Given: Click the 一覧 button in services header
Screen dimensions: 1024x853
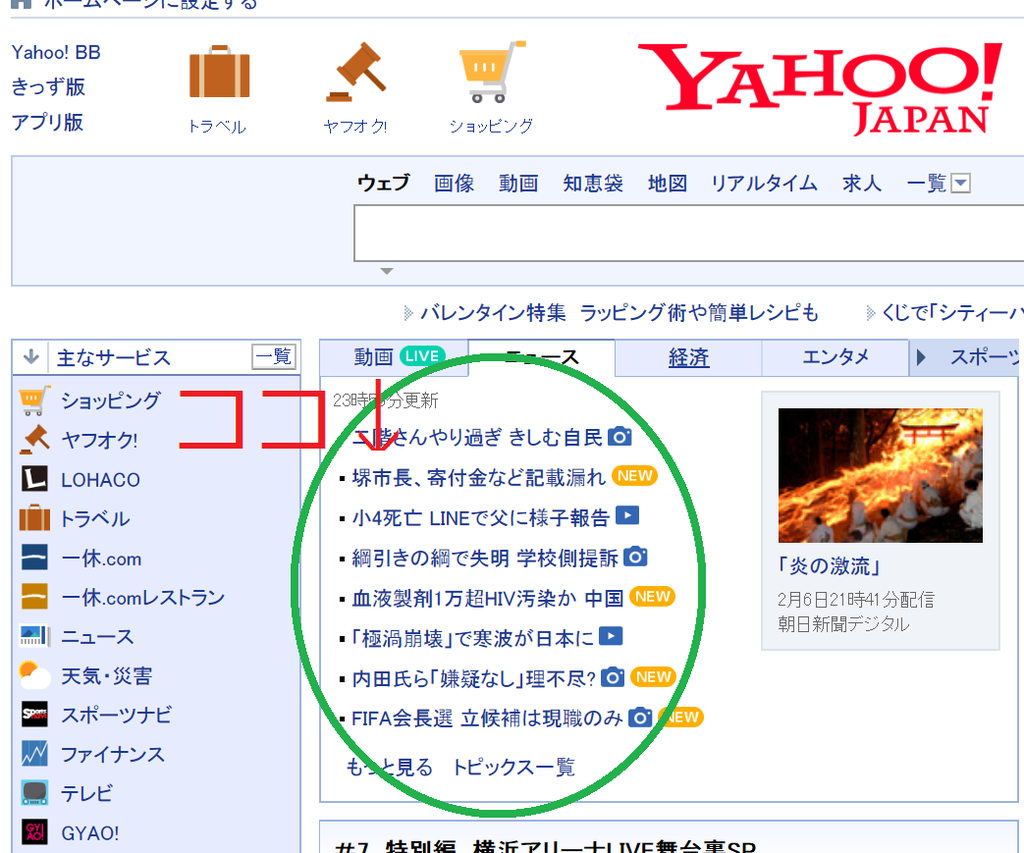Looking at the screenshot, I should [274, 357].
